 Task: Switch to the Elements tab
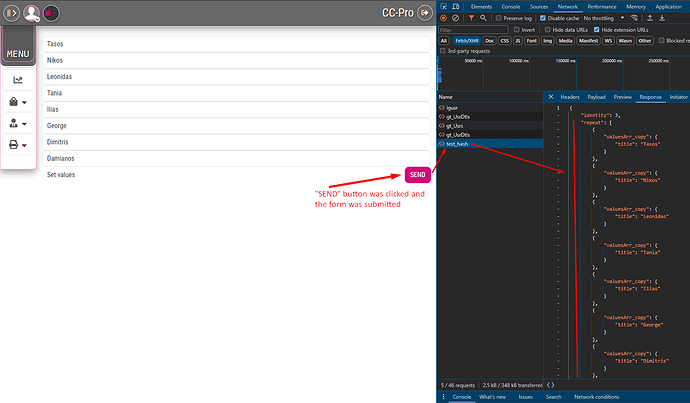(x=481, y=7)
